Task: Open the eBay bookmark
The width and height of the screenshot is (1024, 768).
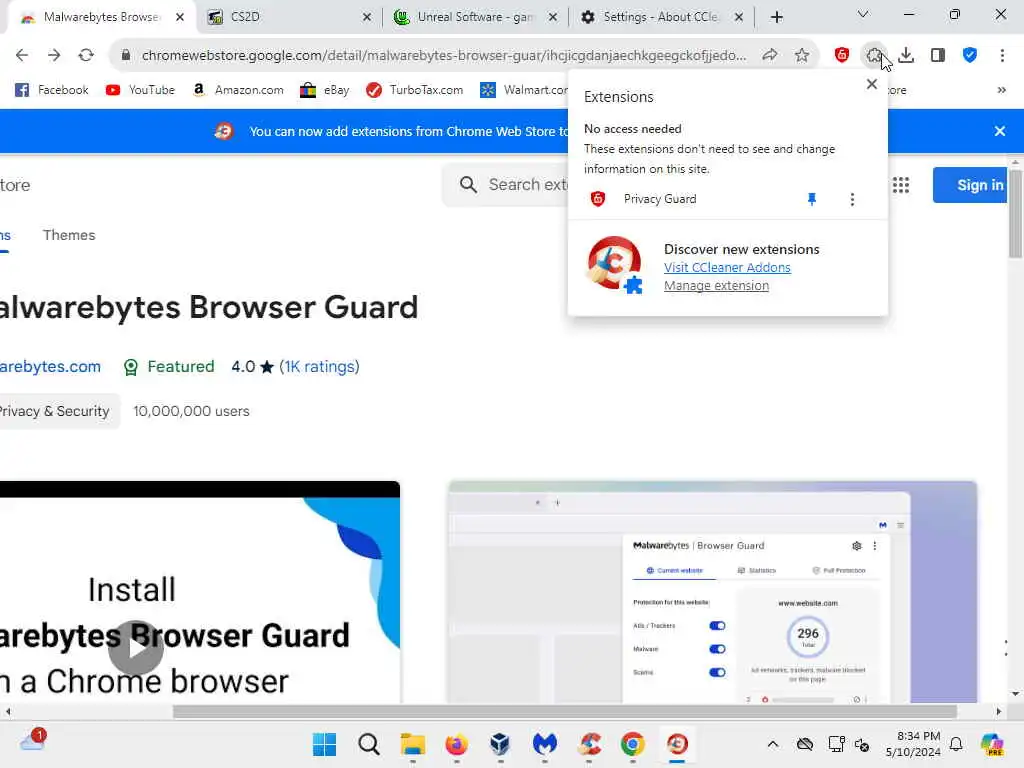Action: [325, 90]
